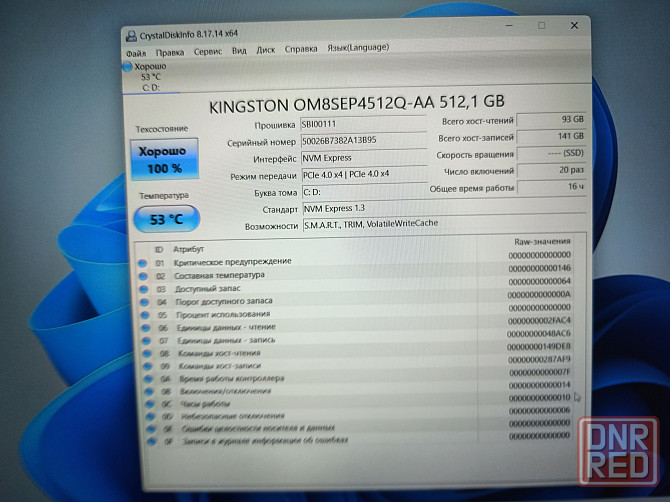Select the Порог доступного запаса attribute text

[x=224, y=302]
